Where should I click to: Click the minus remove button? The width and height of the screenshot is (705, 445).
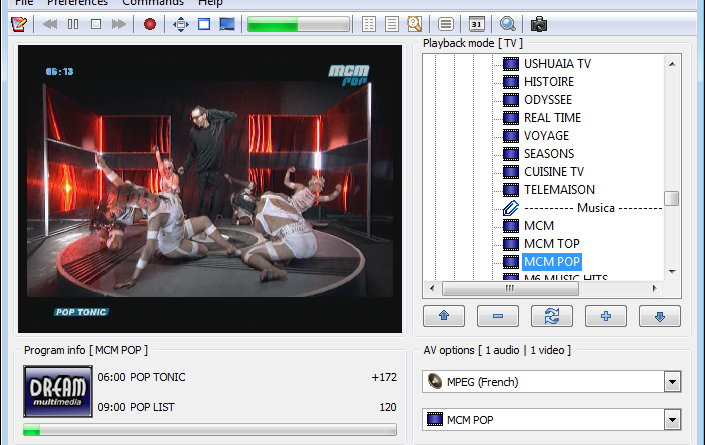click(x=498, y=316)
